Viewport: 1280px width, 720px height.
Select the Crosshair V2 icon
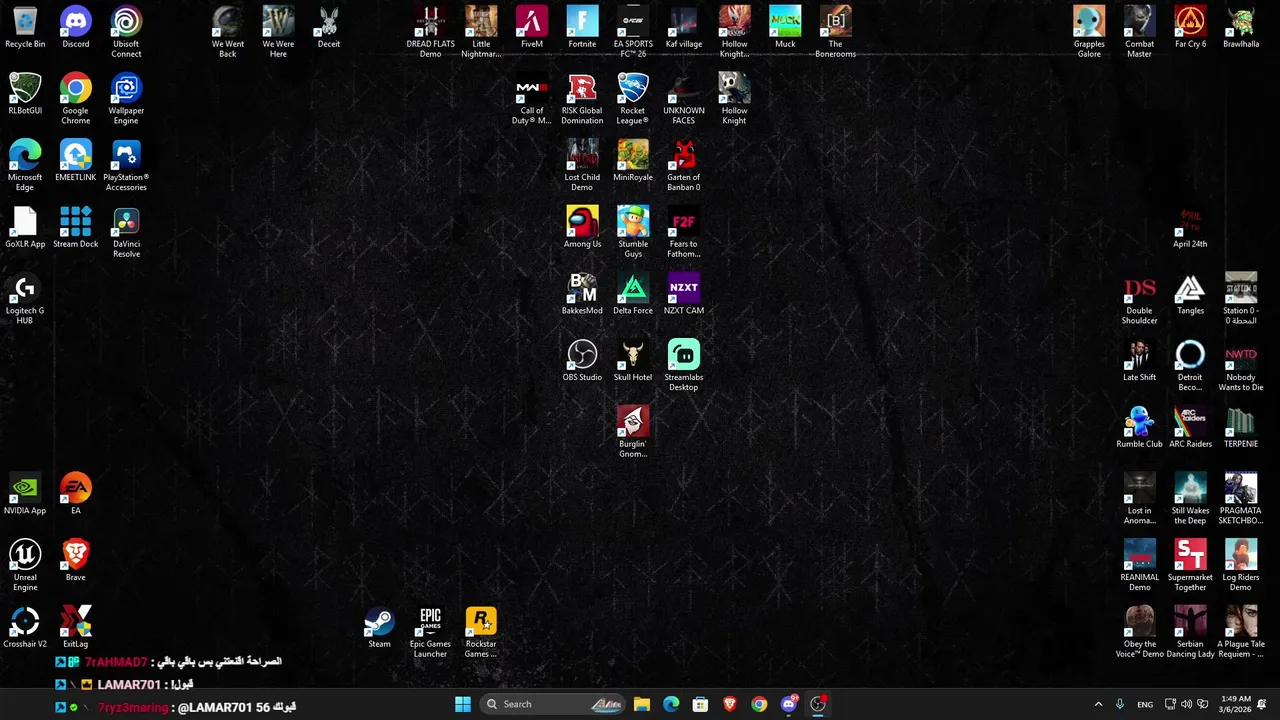25,628
